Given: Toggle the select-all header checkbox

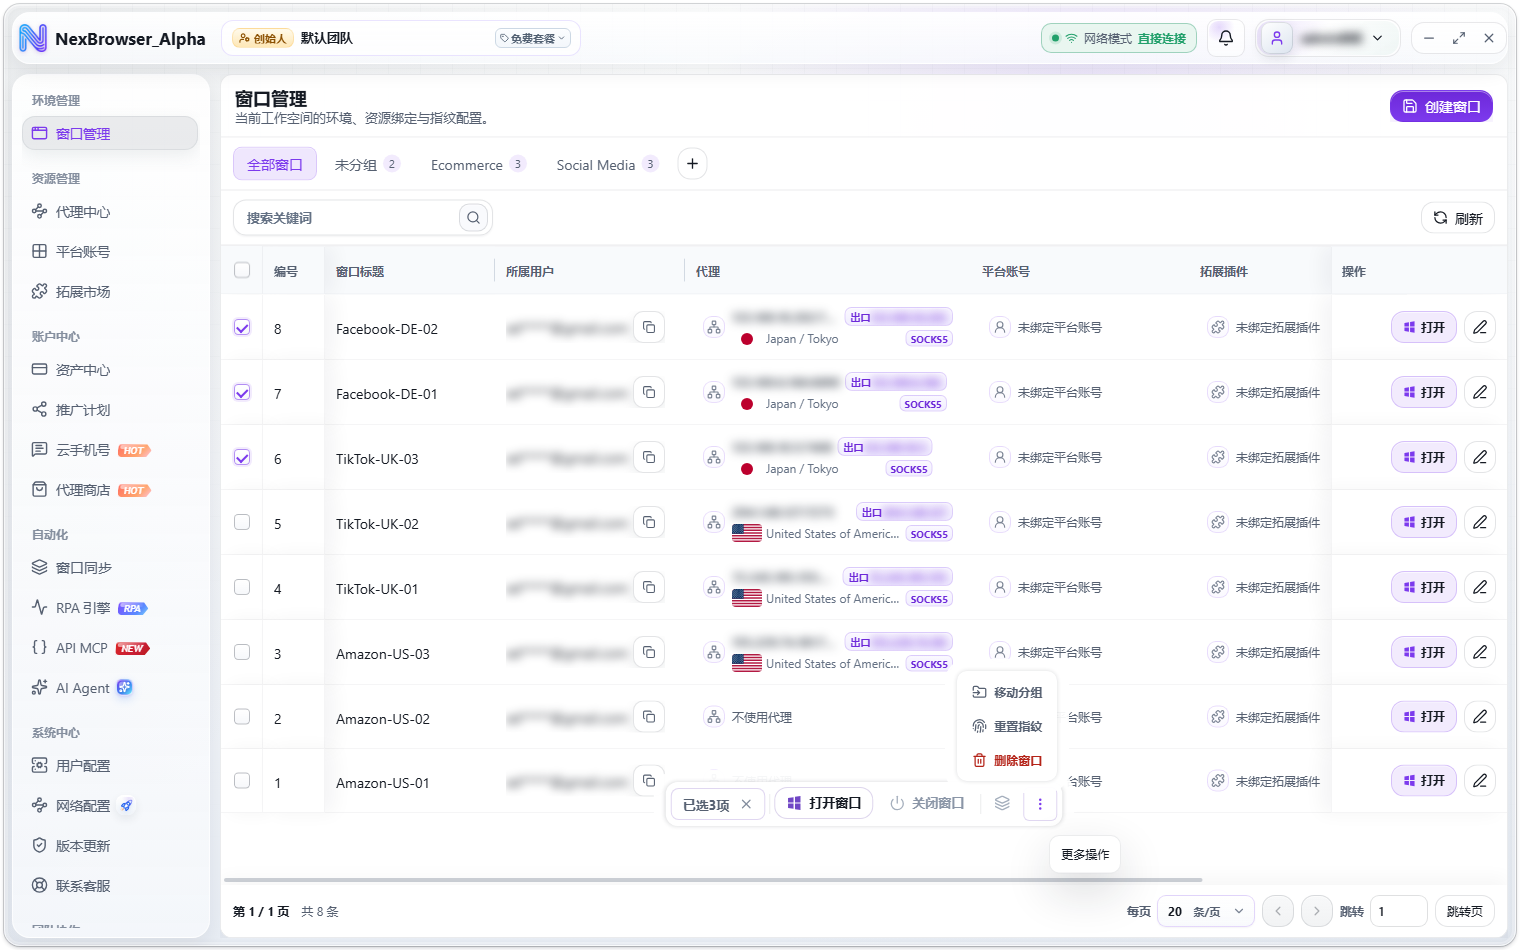Looking at the screenshot, I should point(242,270).
